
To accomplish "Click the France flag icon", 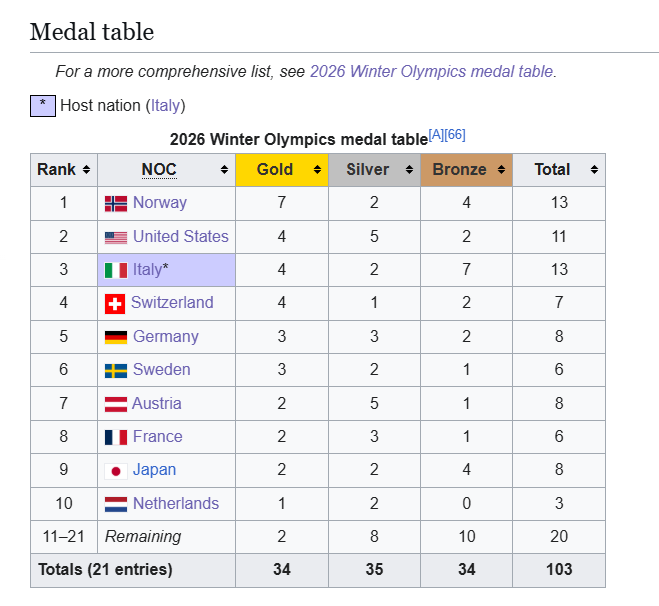I will (x=116, y=437).
